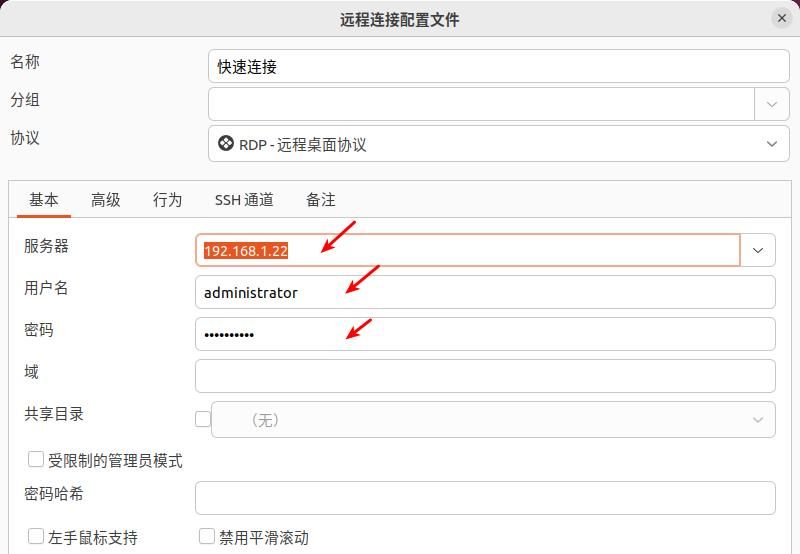Click the 密码哈希 label text
The height and width of the screenshot is (554, 800).
54,494
